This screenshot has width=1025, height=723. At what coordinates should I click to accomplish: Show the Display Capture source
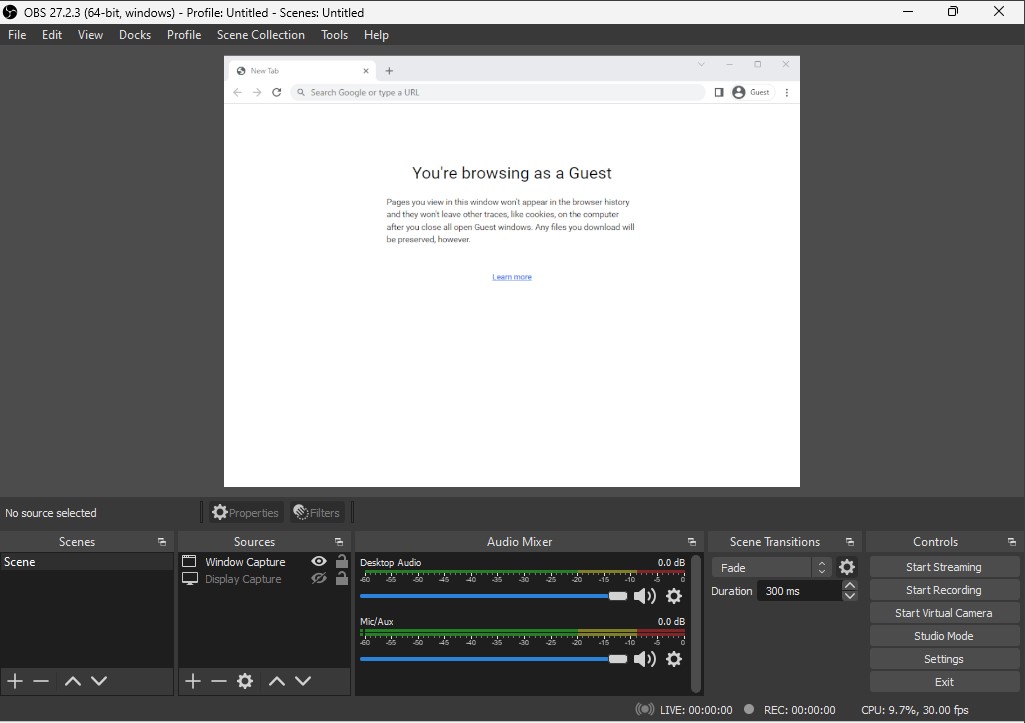click(318, 579)
